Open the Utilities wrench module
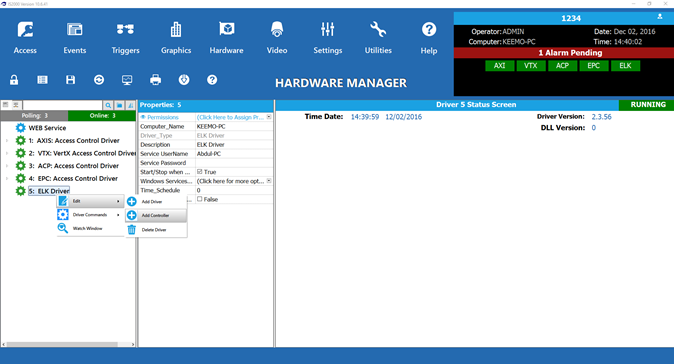The height and width of the screenshot is (364, 674). point(378,38)
